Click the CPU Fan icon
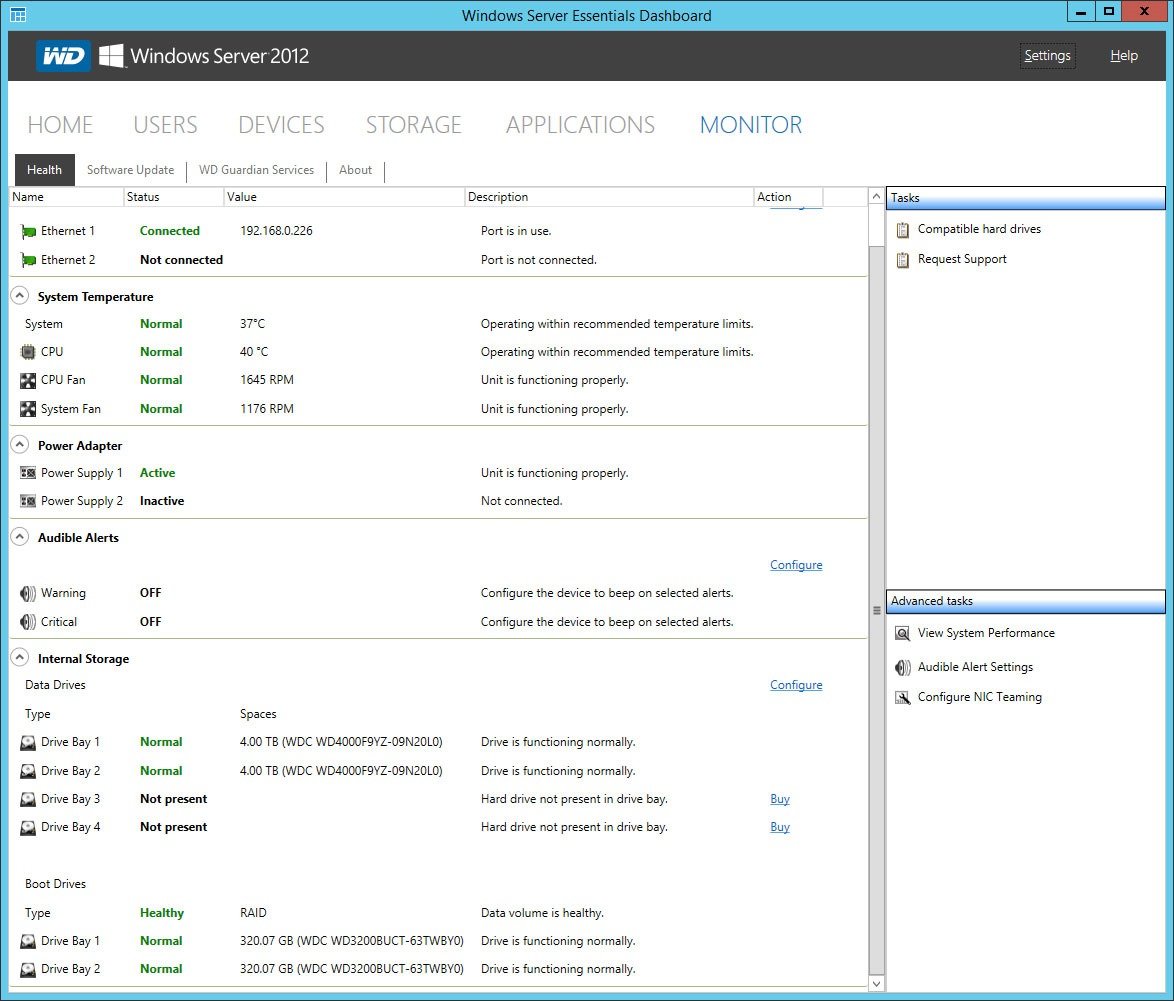The width and height of the screenshot is (1174, 1001). (x=28, y=380)
